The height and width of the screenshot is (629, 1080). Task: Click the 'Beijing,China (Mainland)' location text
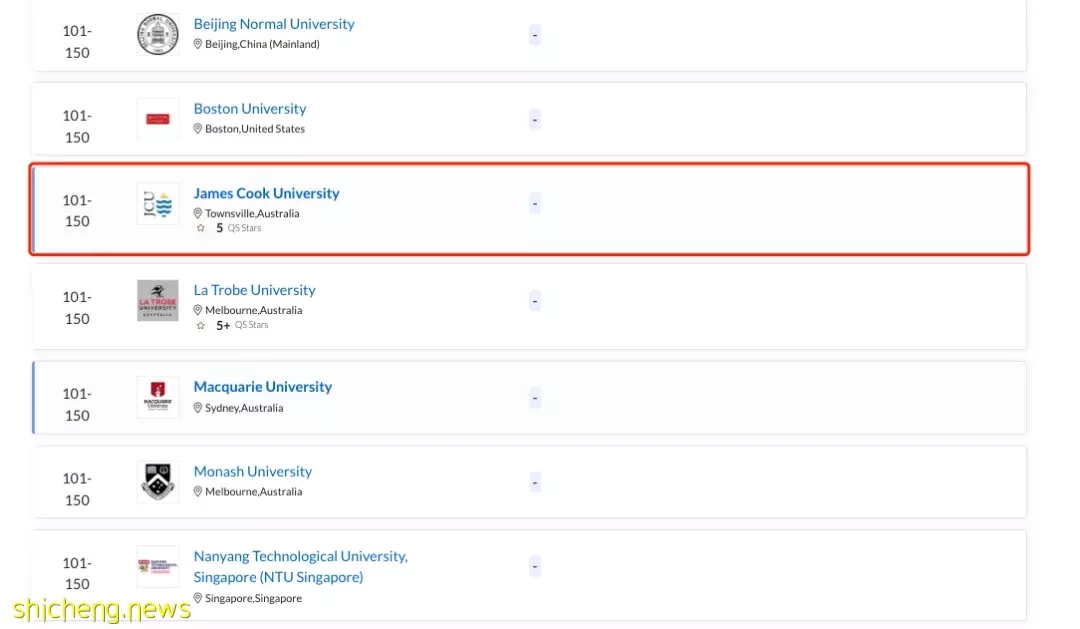pyautogui.click(x=262, y=44)
